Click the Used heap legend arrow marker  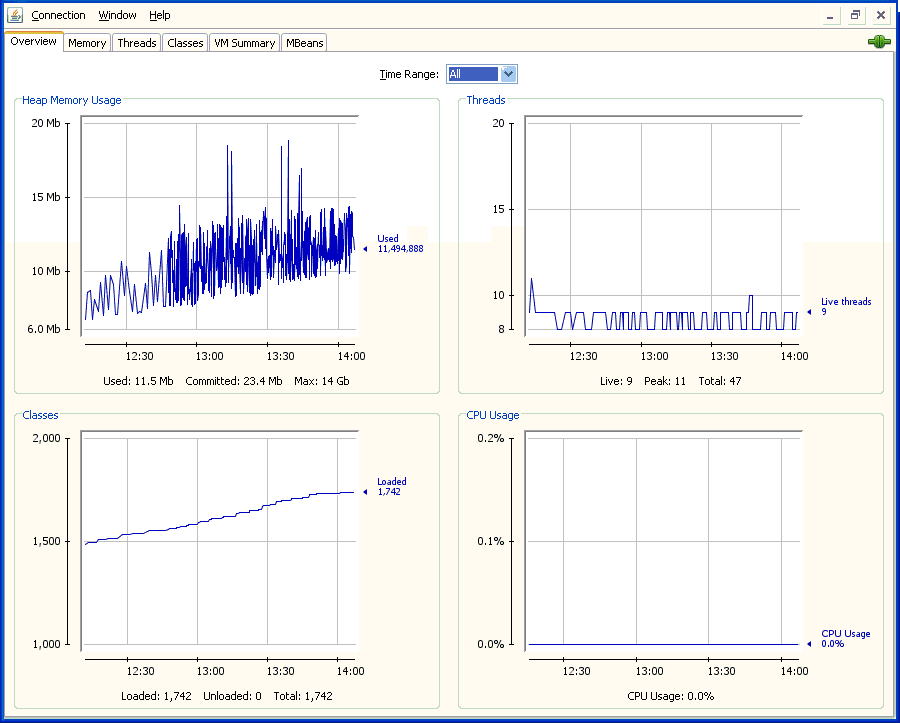click(x=365, y=249)
